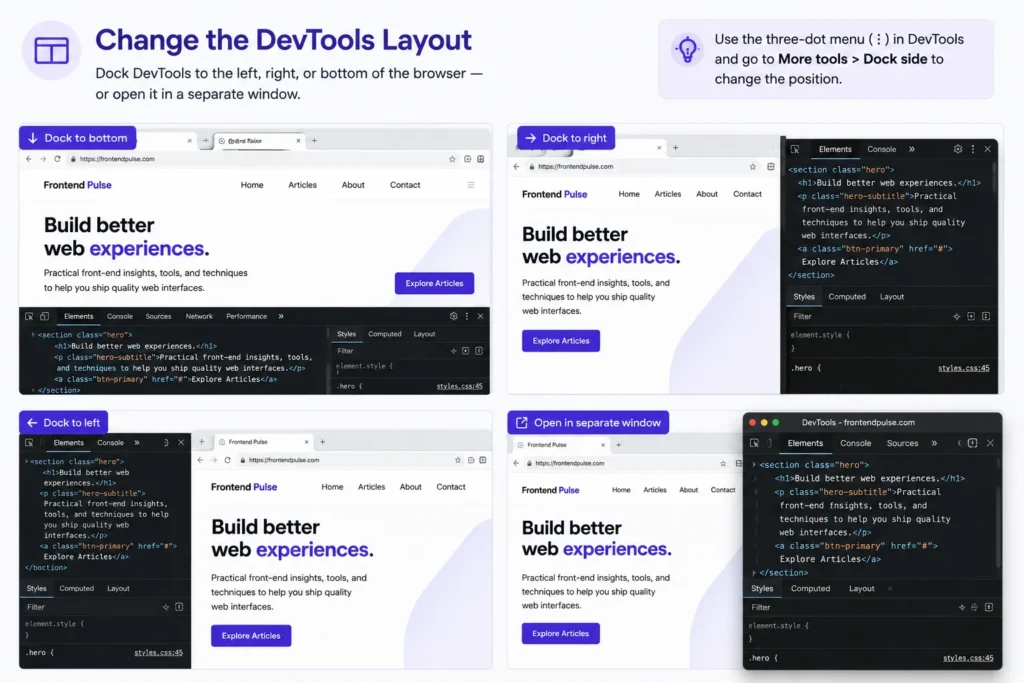The height and width of the screenshot is (683, 1024).
Task: Expand more tabs chevron after Performance tab
Action: coord(281,316)
